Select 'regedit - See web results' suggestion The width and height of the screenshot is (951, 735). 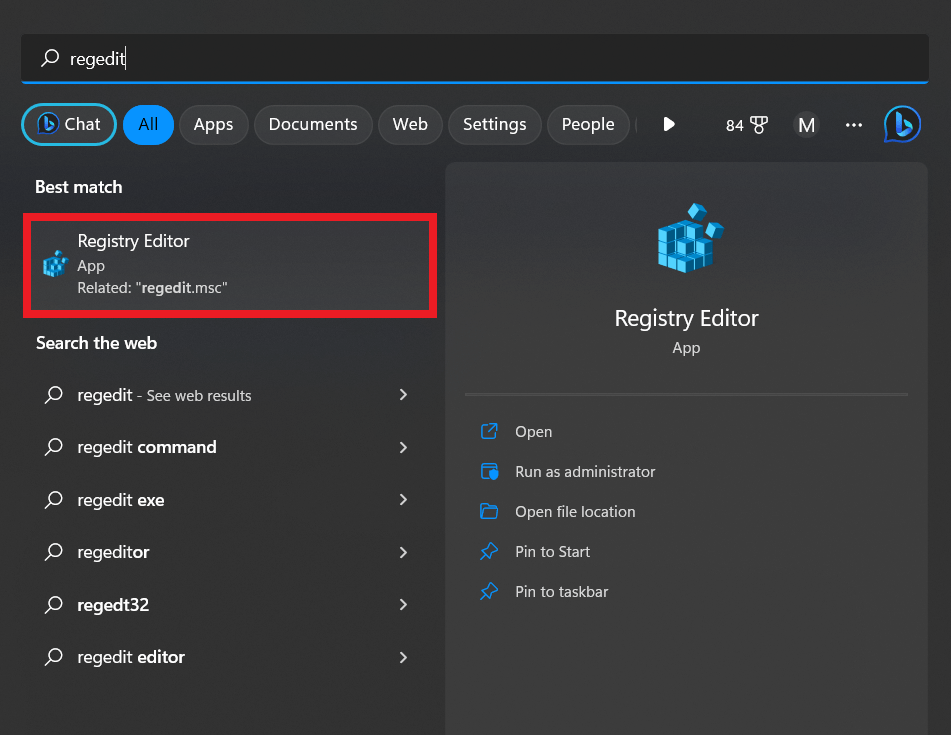coord(226,395)
